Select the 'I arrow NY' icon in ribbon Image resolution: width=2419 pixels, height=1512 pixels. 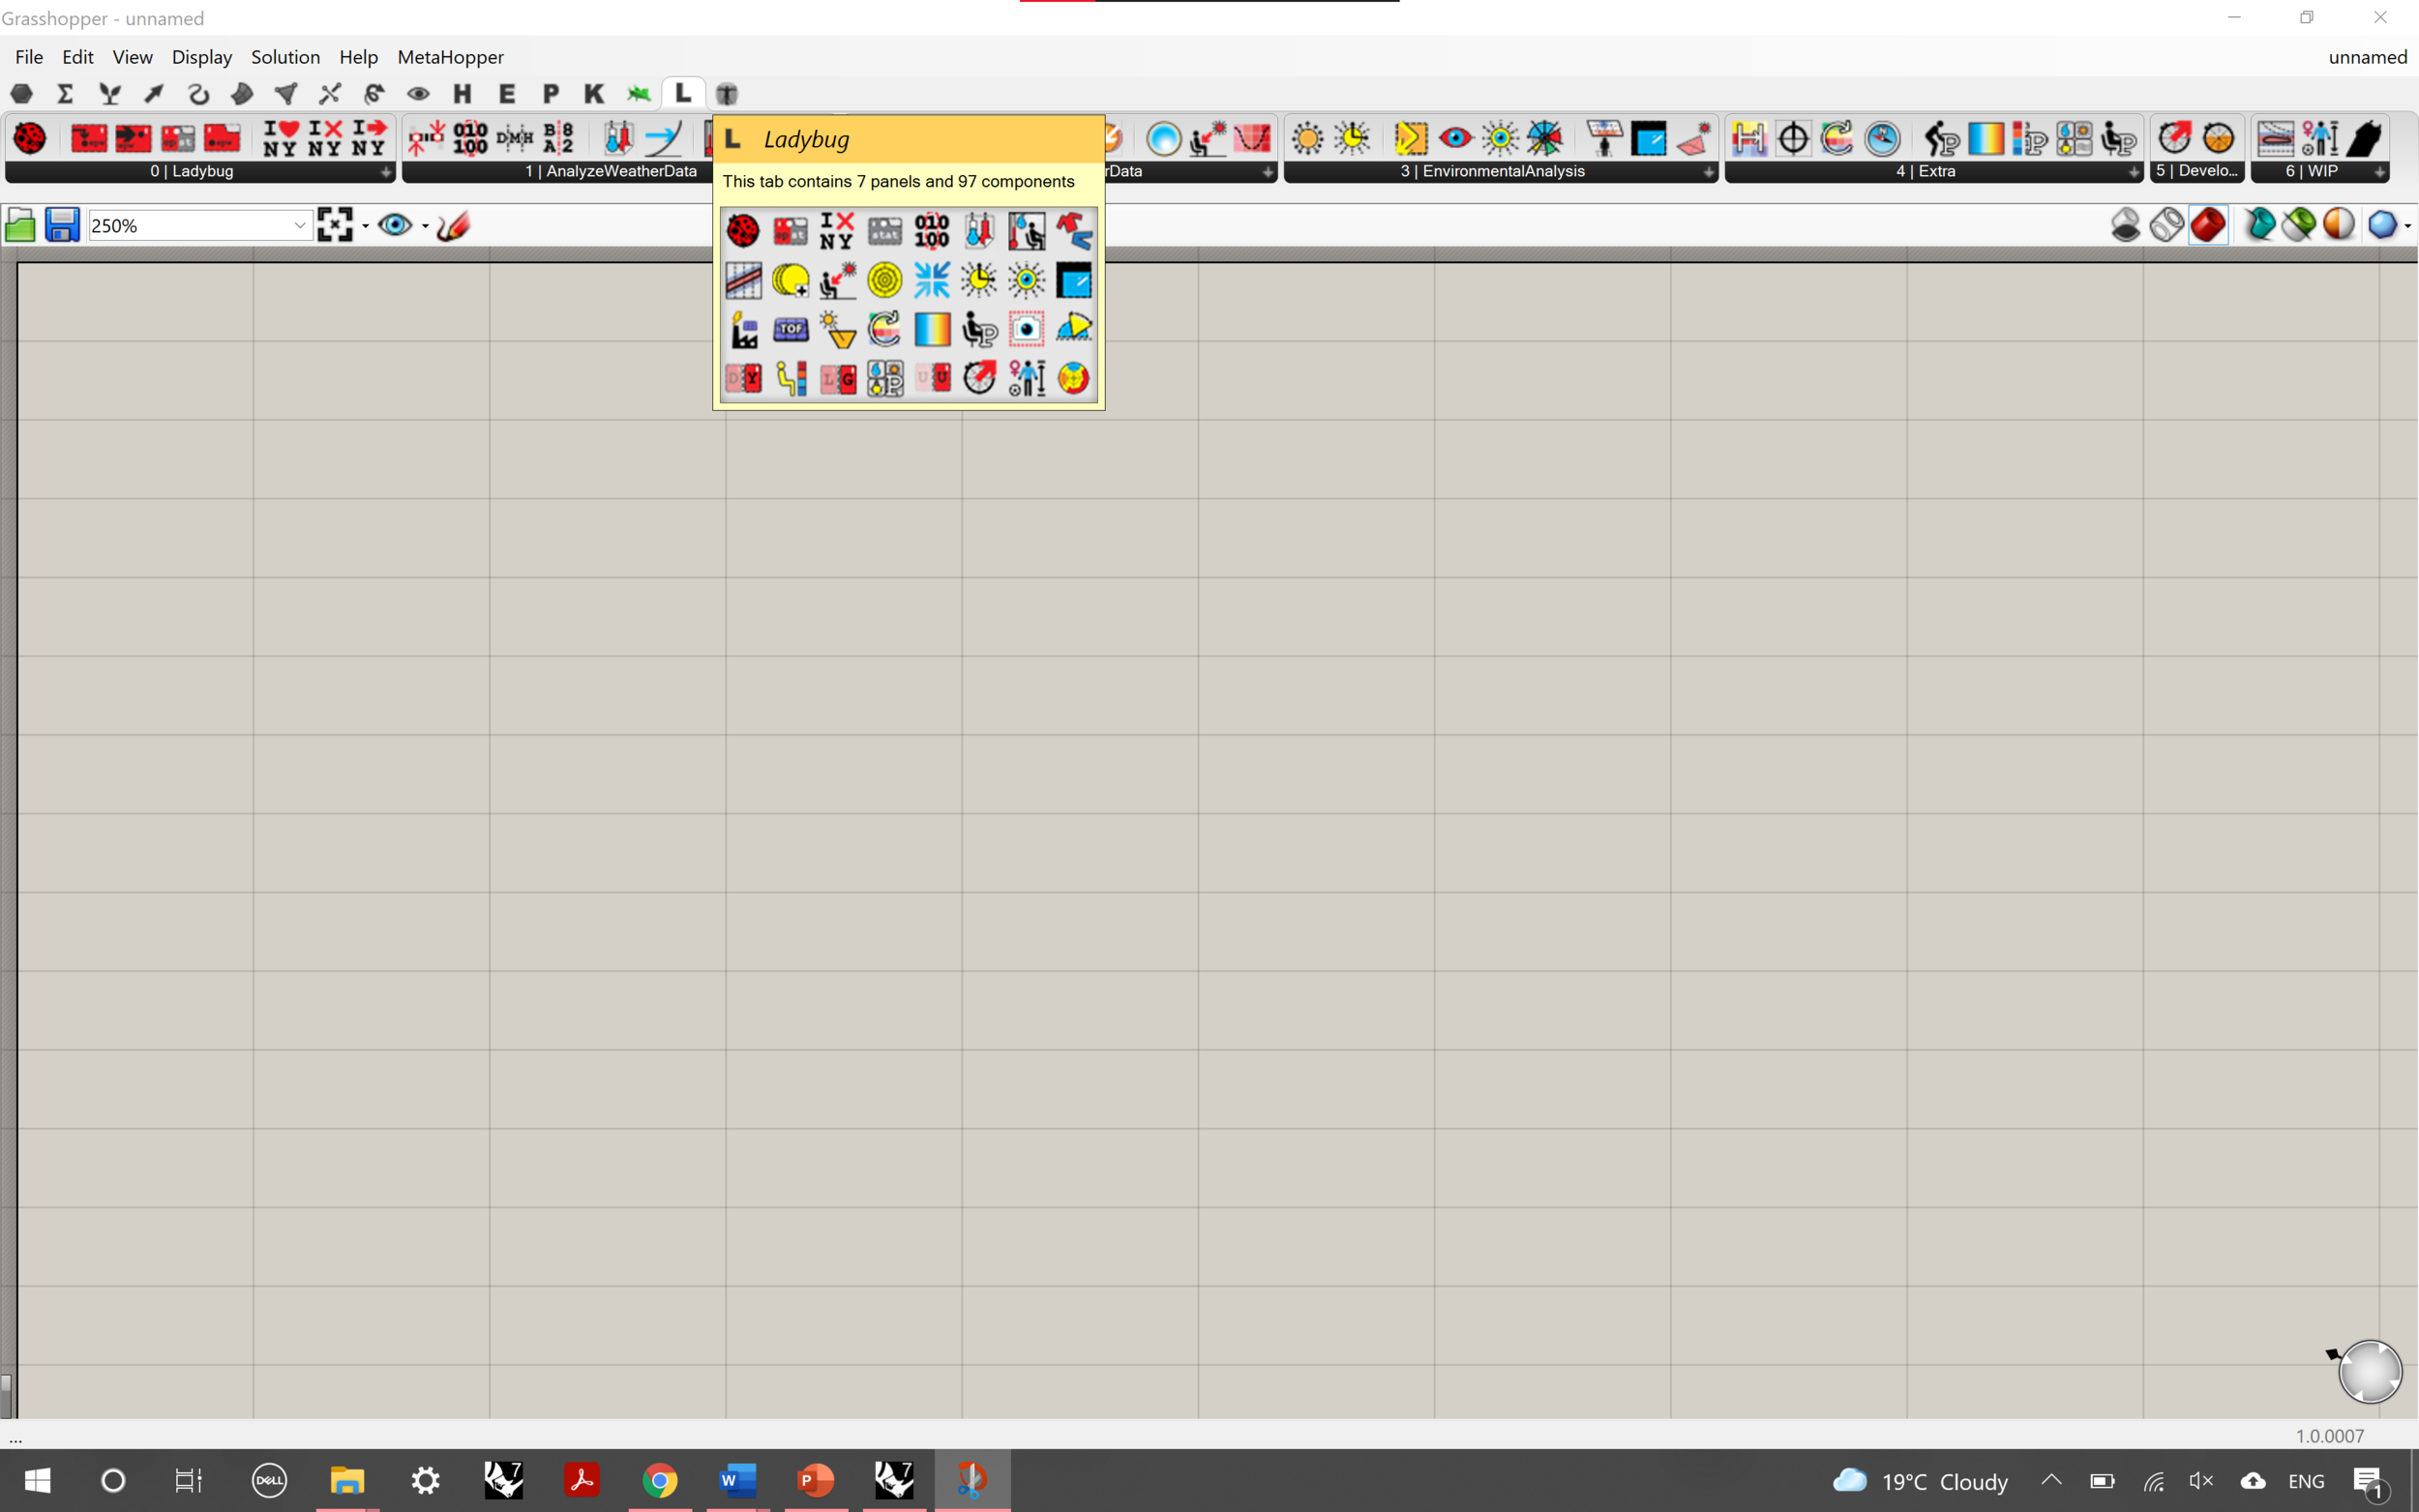(x=369, y=138)
